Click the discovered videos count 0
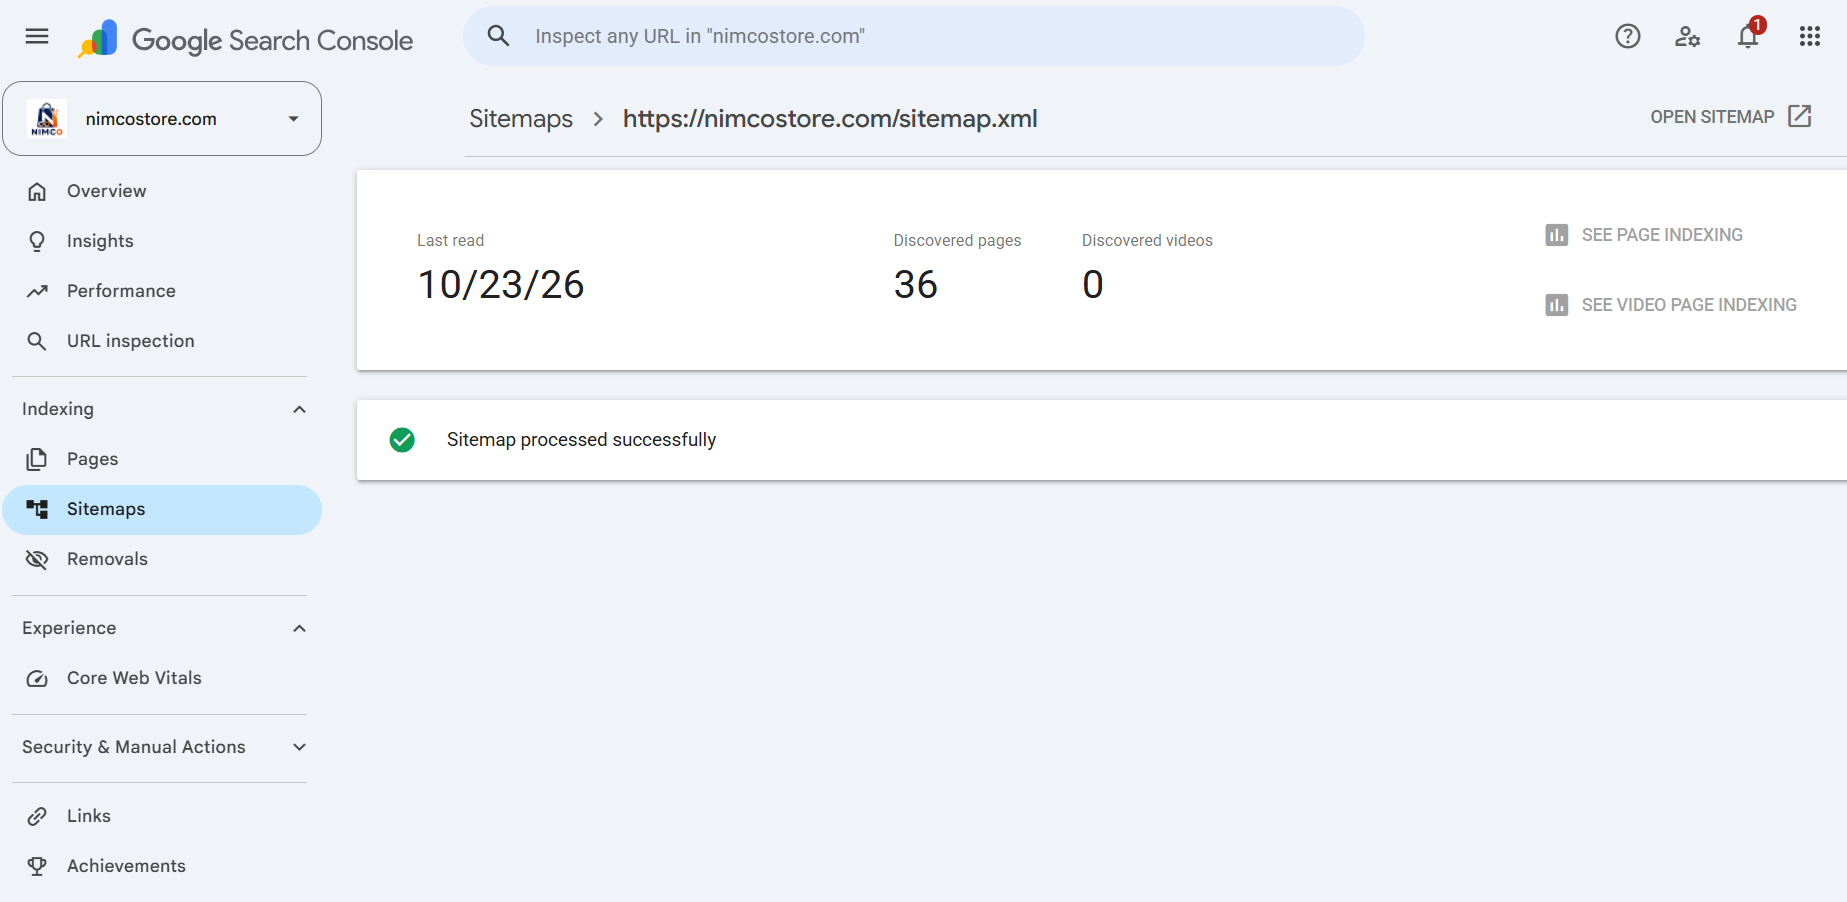 (x=1093, y=285)
